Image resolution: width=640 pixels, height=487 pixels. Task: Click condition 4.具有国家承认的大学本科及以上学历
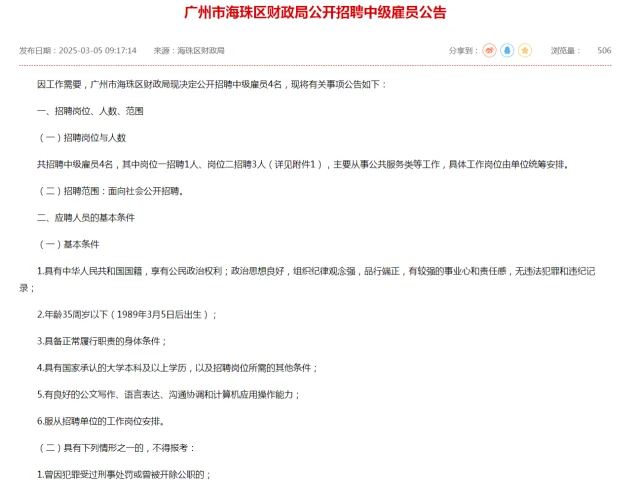pyautogui.click(x=177, y=368)
